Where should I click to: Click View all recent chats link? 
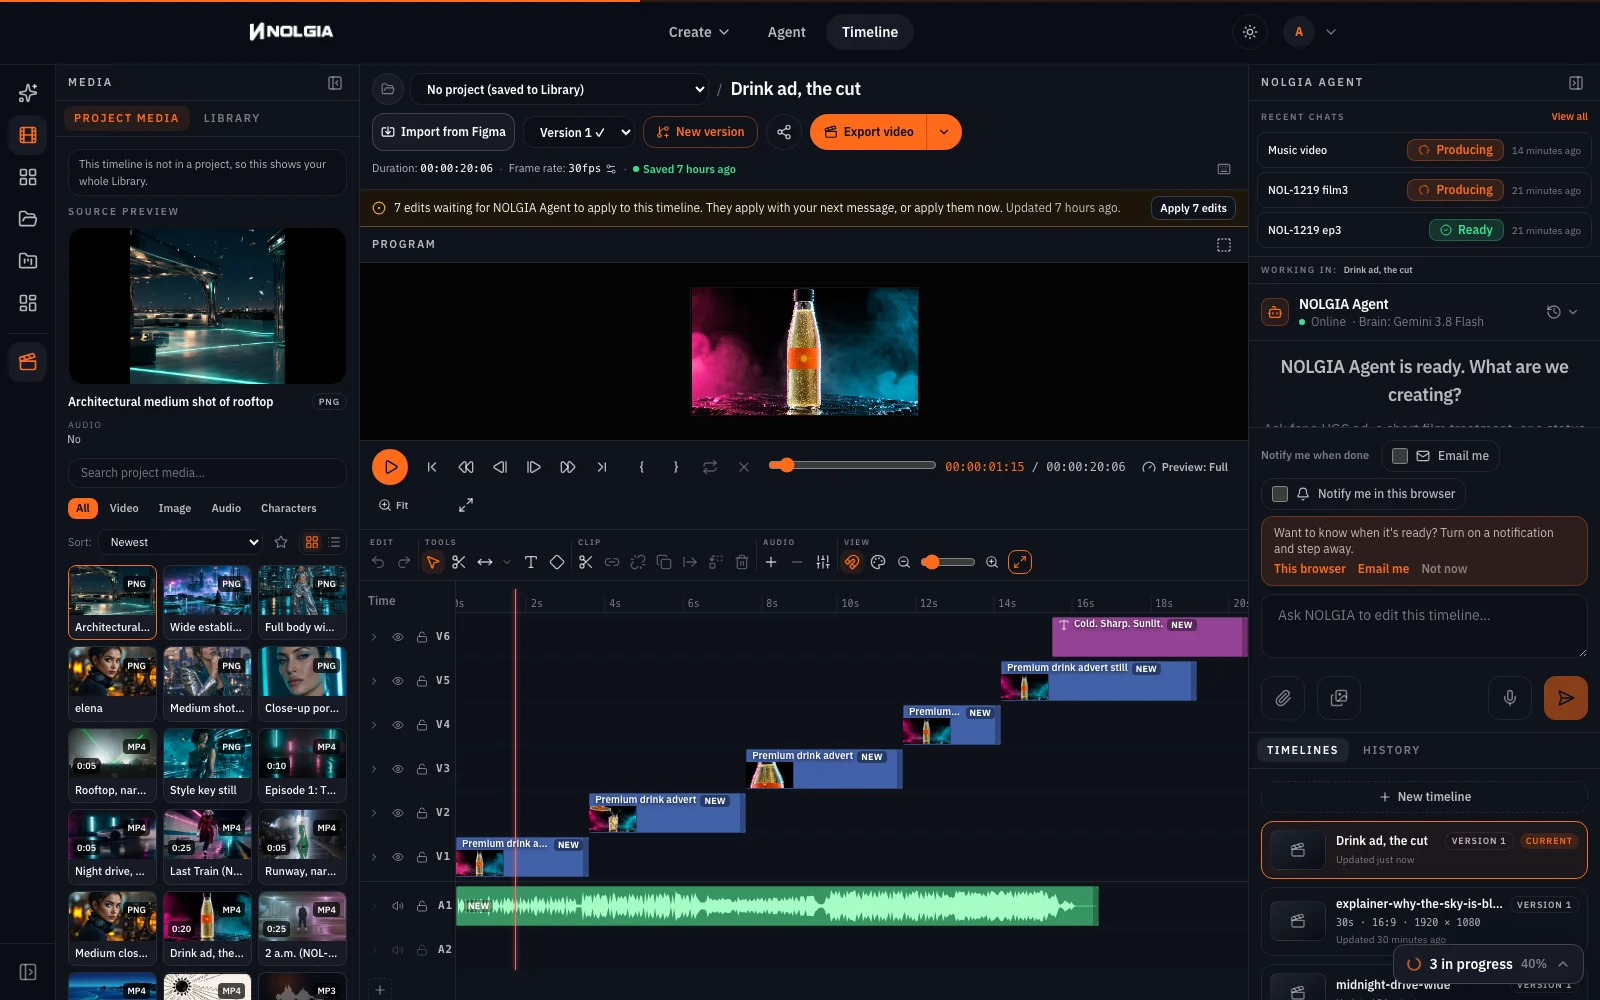(x=1569, y=117)
